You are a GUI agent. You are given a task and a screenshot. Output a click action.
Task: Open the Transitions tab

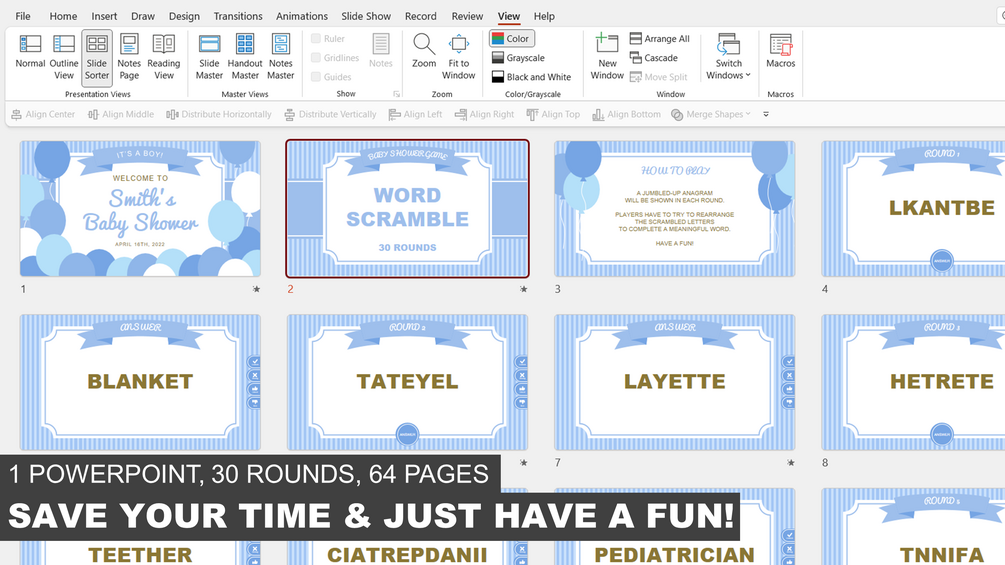point(238,16)
